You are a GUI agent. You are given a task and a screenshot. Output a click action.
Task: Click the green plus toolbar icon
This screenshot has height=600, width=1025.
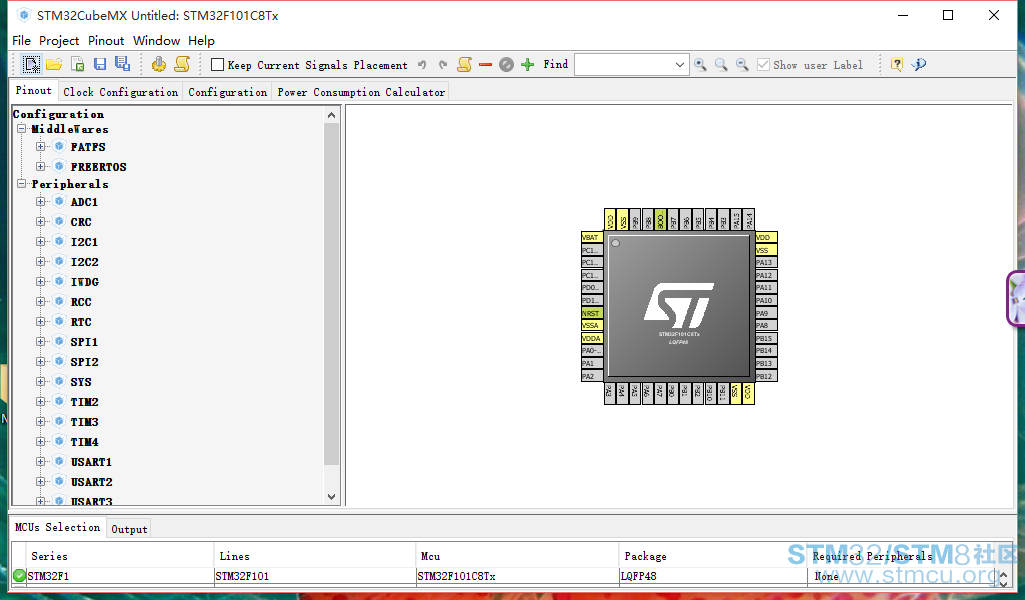coord(528,65)
